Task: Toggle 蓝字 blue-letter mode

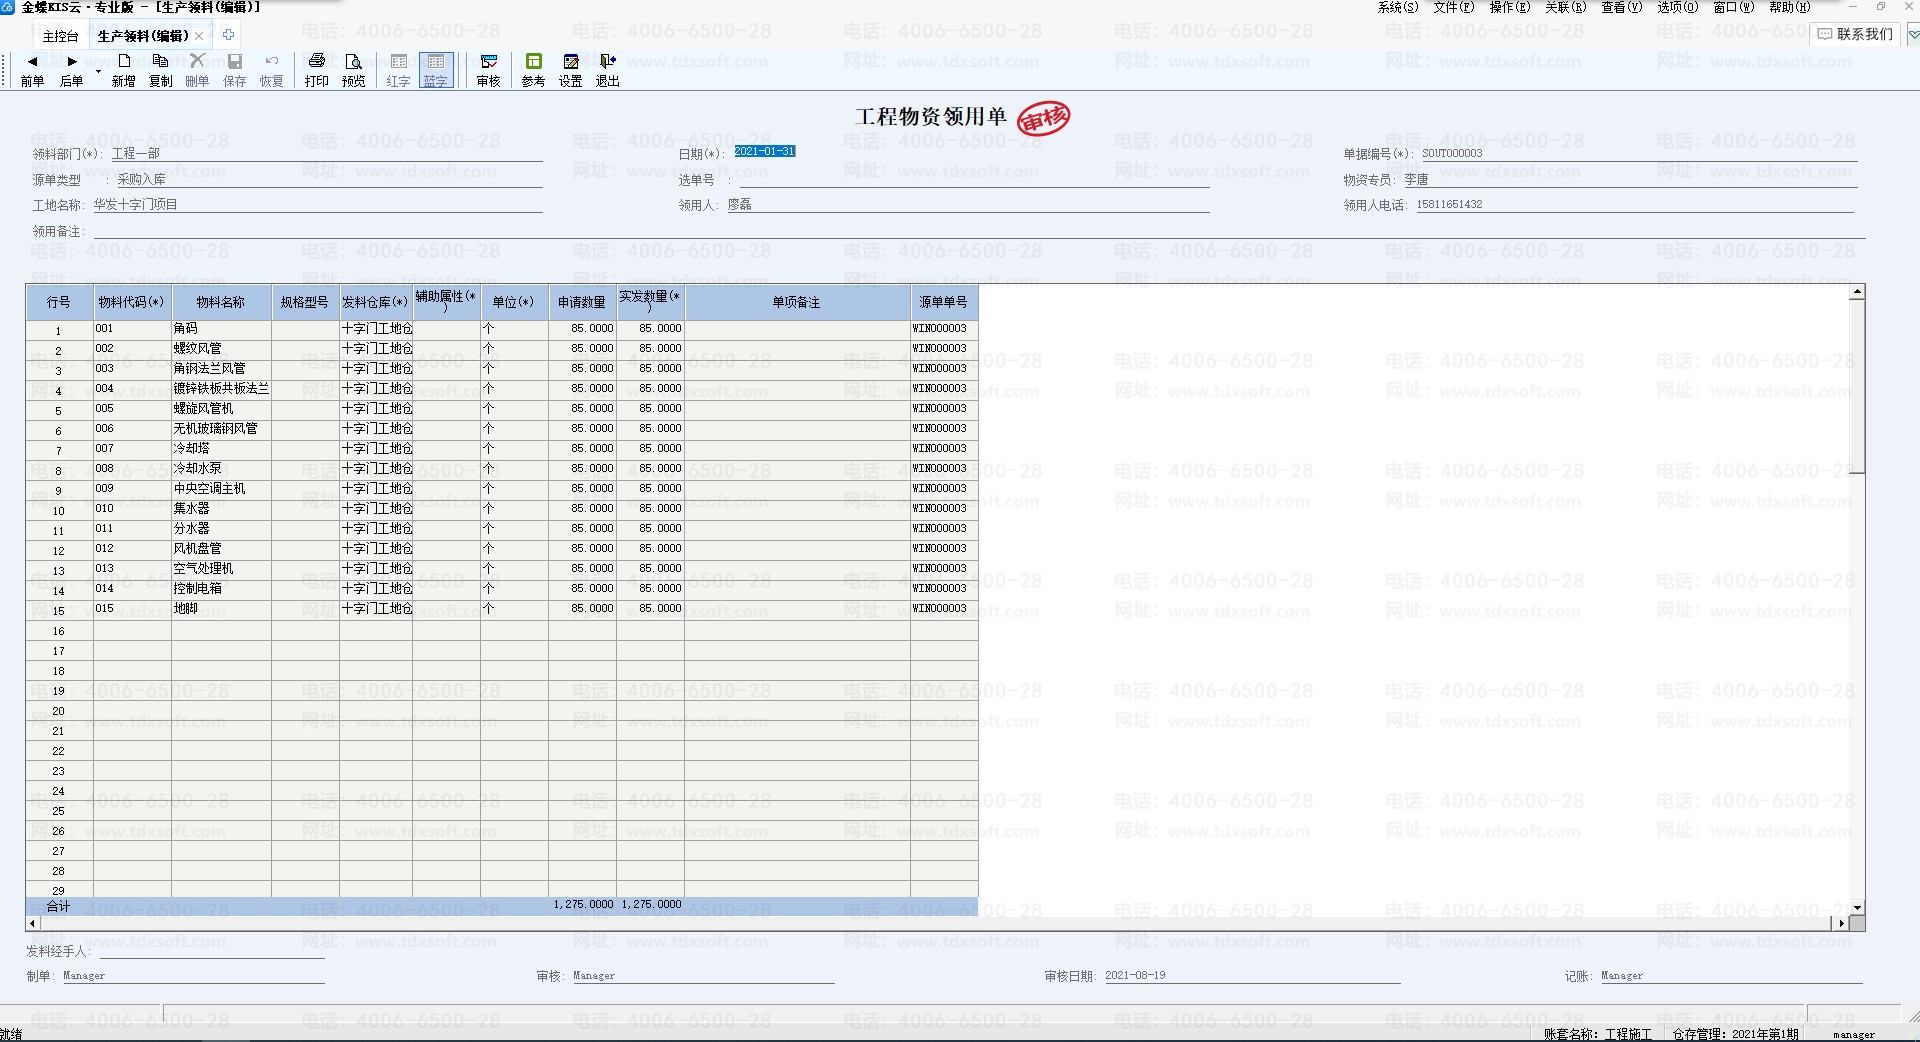Action: 435,70
